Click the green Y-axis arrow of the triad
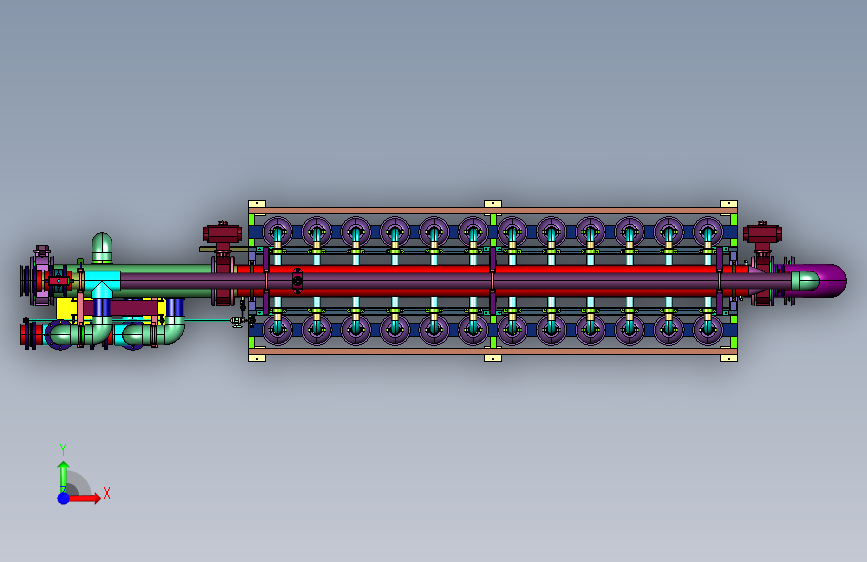The width and height of the screenshot is (867, 562). click(64, 476)
